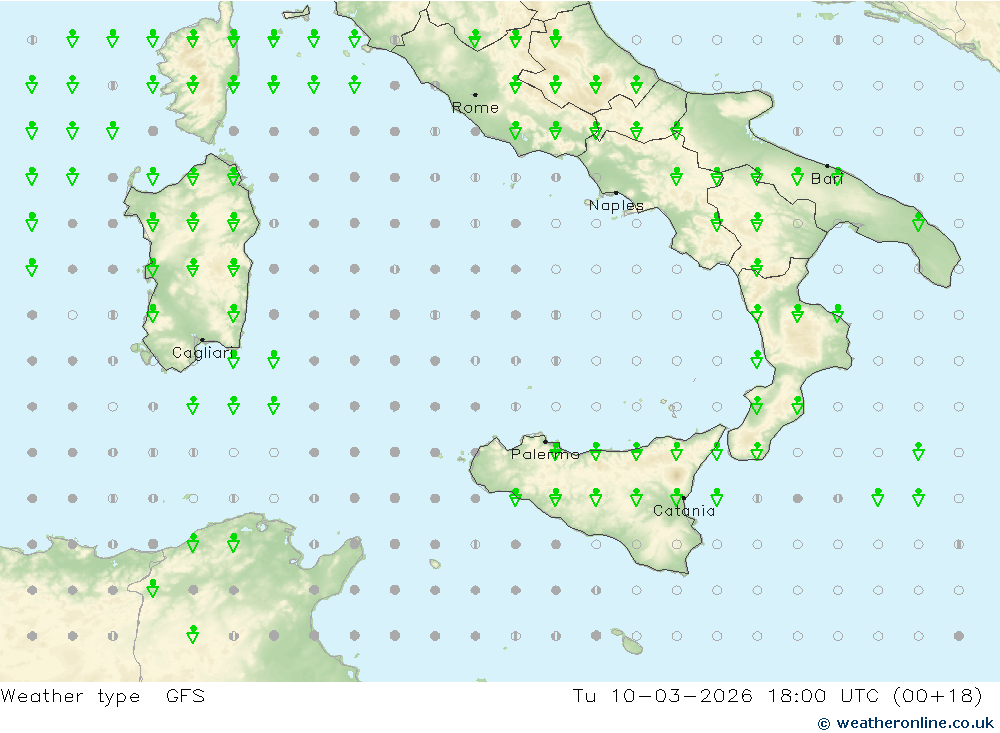Click the Palermo city label
The height and width of the screenshot is (733, 1000).
pos(545,454)
